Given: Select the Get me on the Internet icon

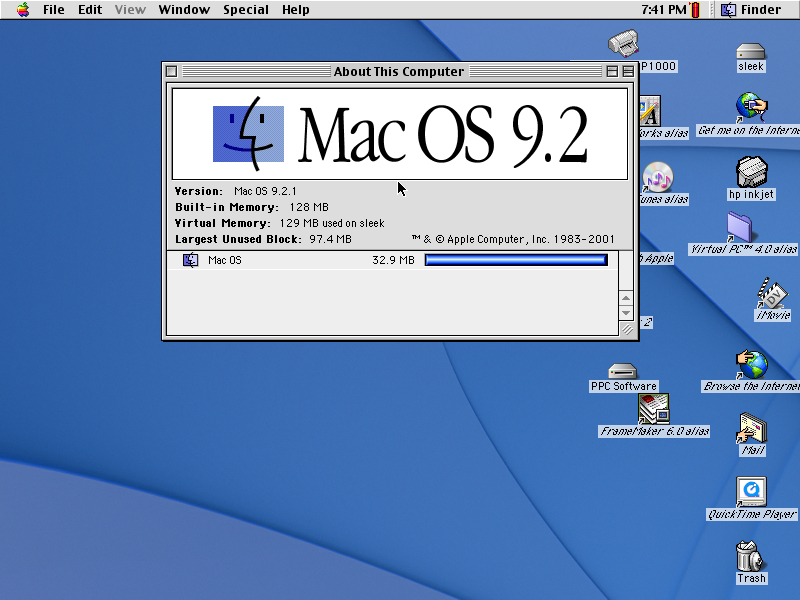Looking at the screenshot, I should click(751, 107).
